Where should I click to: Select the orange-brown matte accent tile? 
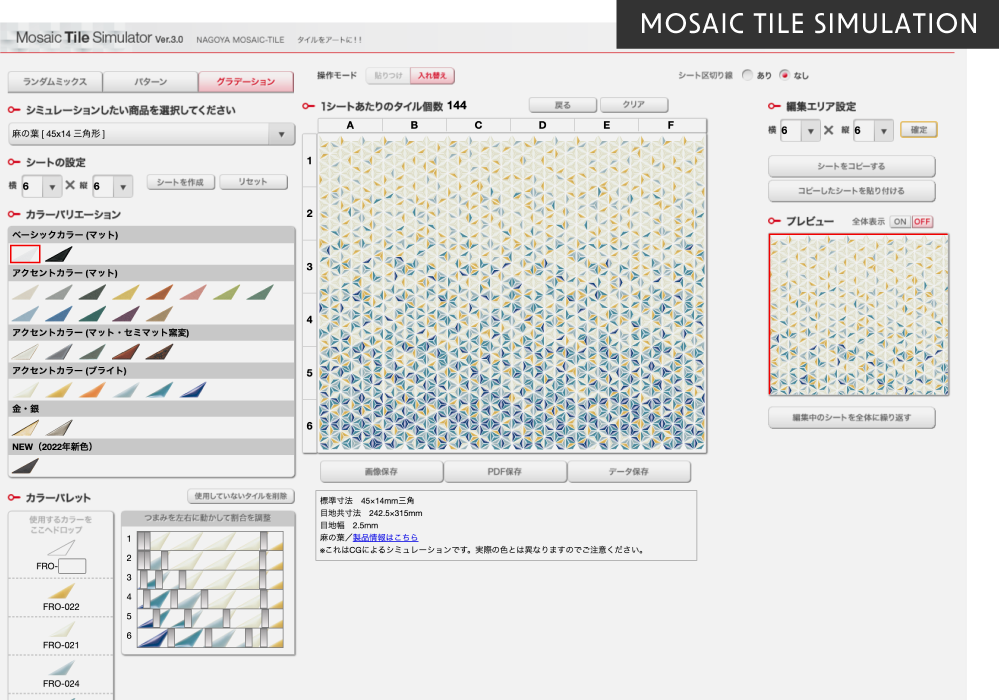(x=159, y=292)
